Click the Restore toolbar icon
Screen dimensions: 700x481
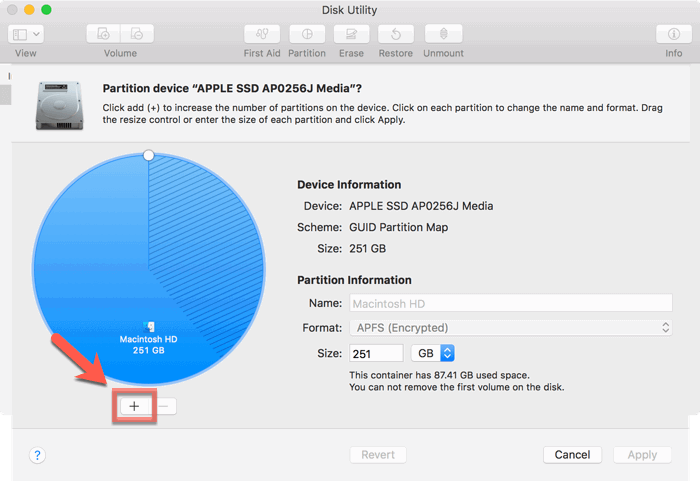pyautogui.click(x=396, y=34)
